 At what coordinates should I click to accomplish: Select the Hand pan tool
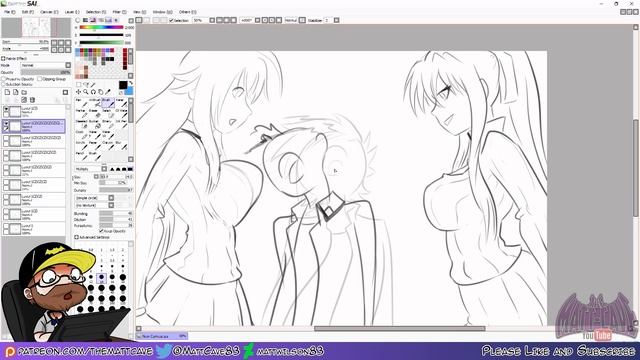pyautogui.click(x=100, y=92)
